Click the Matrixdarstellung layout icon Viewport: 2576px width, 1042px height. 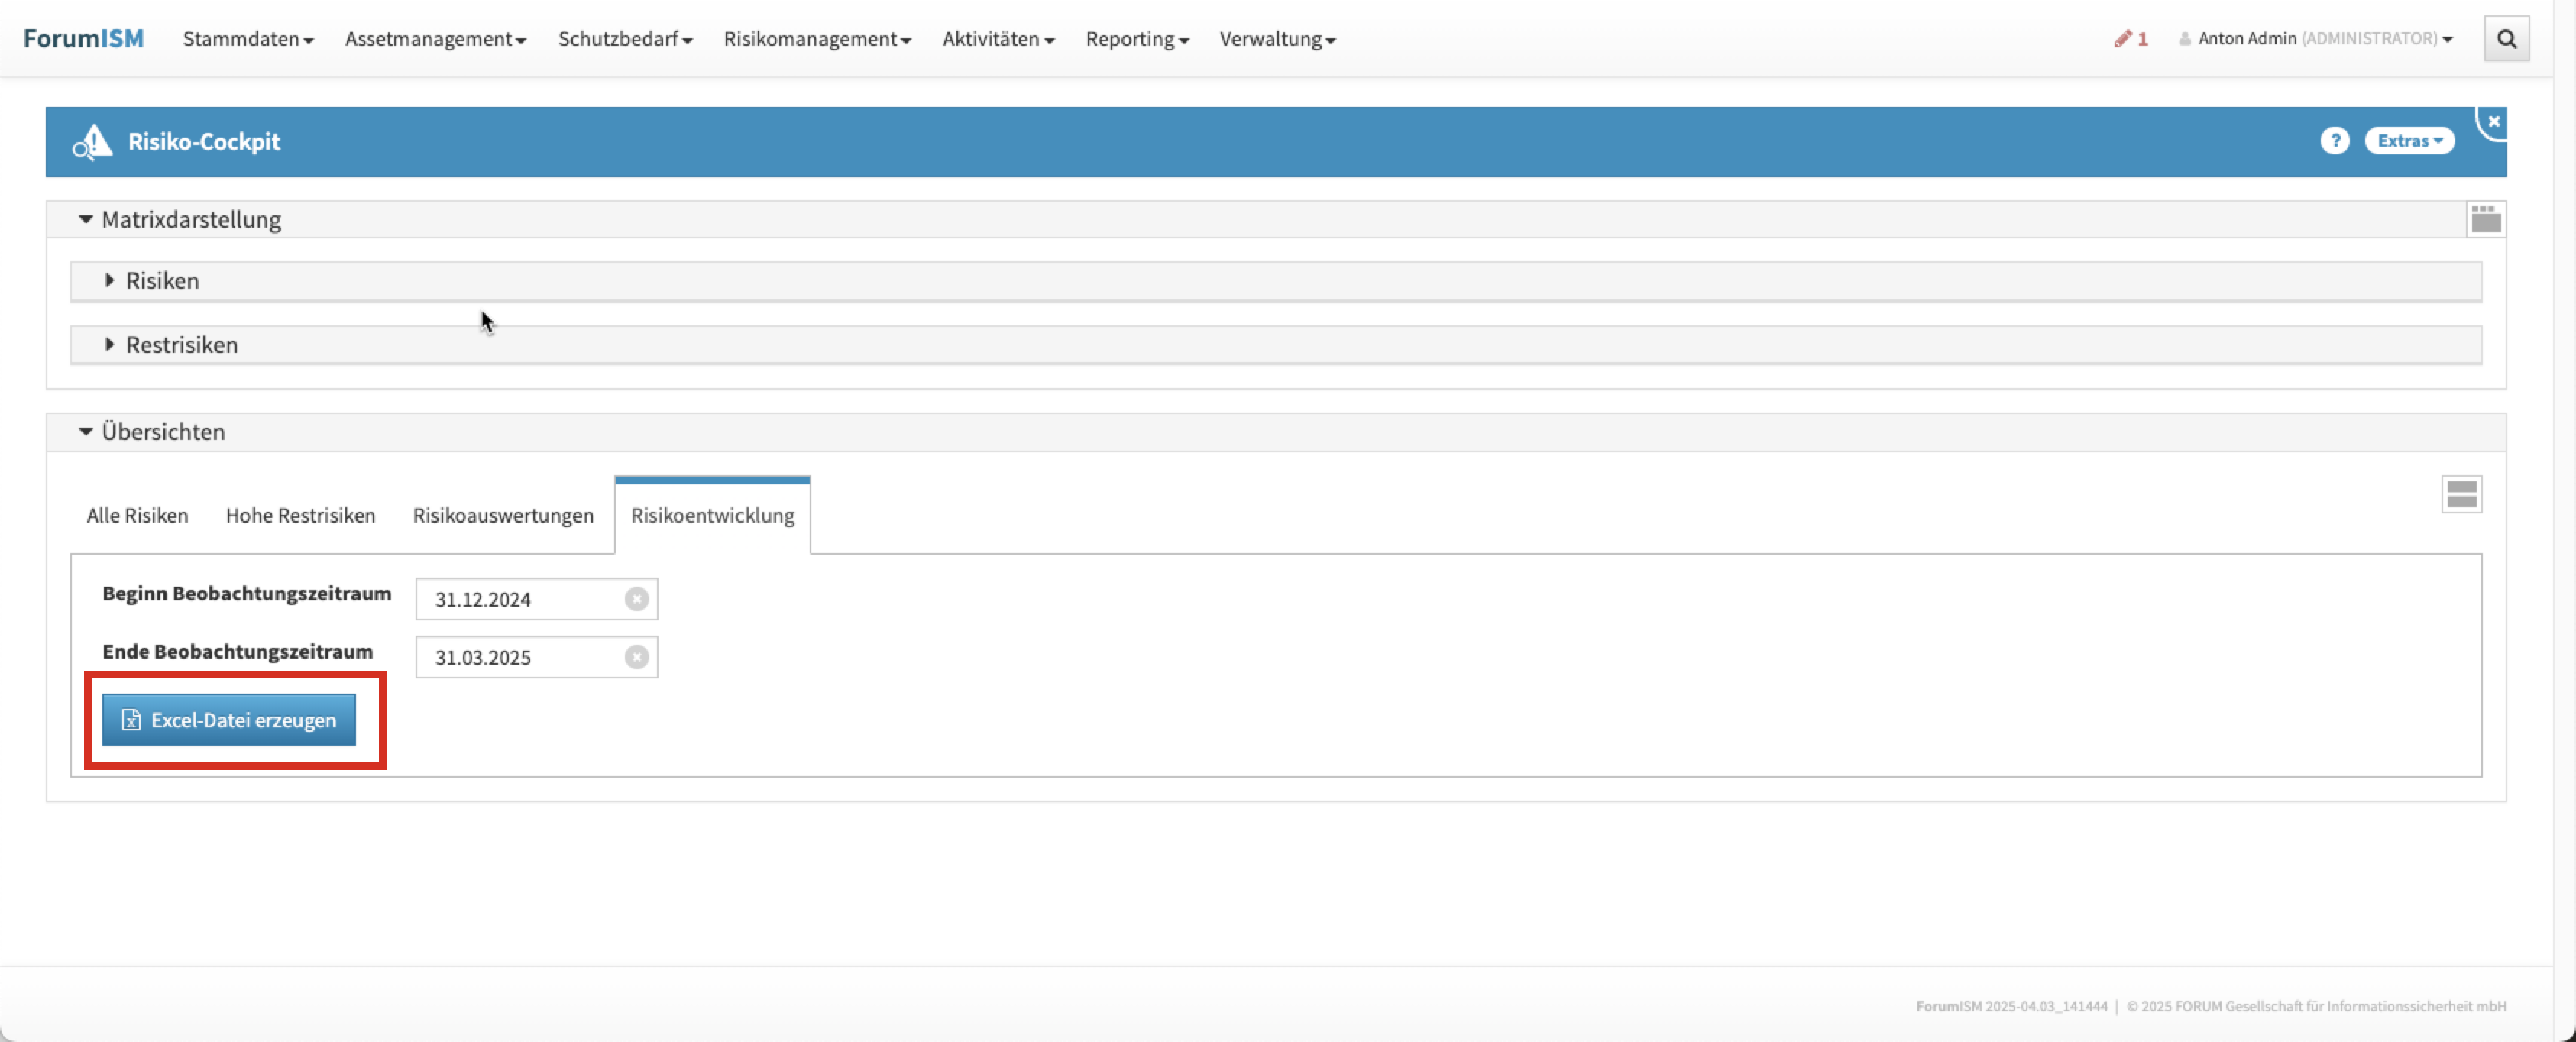[x=2485, y=219]
